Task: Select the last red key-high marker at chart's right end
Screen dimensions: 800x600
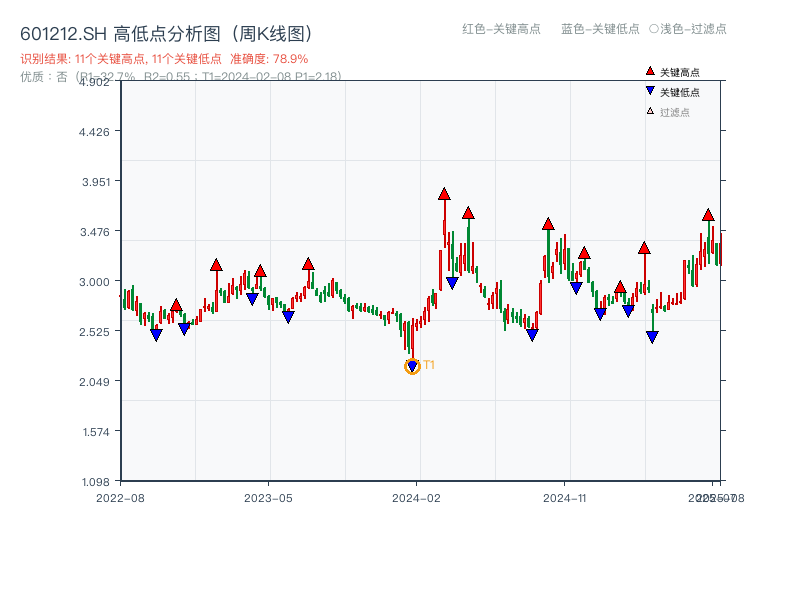Action: point(708,215)
